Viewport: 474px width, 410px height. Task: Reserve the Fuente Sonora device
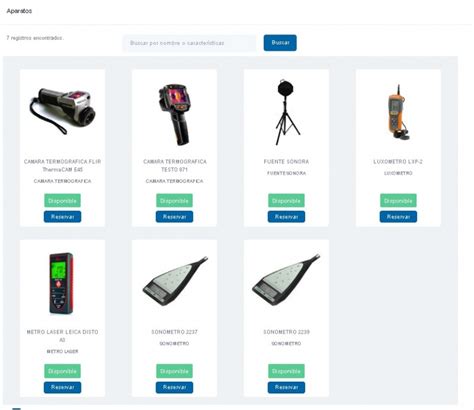[286, 217]
